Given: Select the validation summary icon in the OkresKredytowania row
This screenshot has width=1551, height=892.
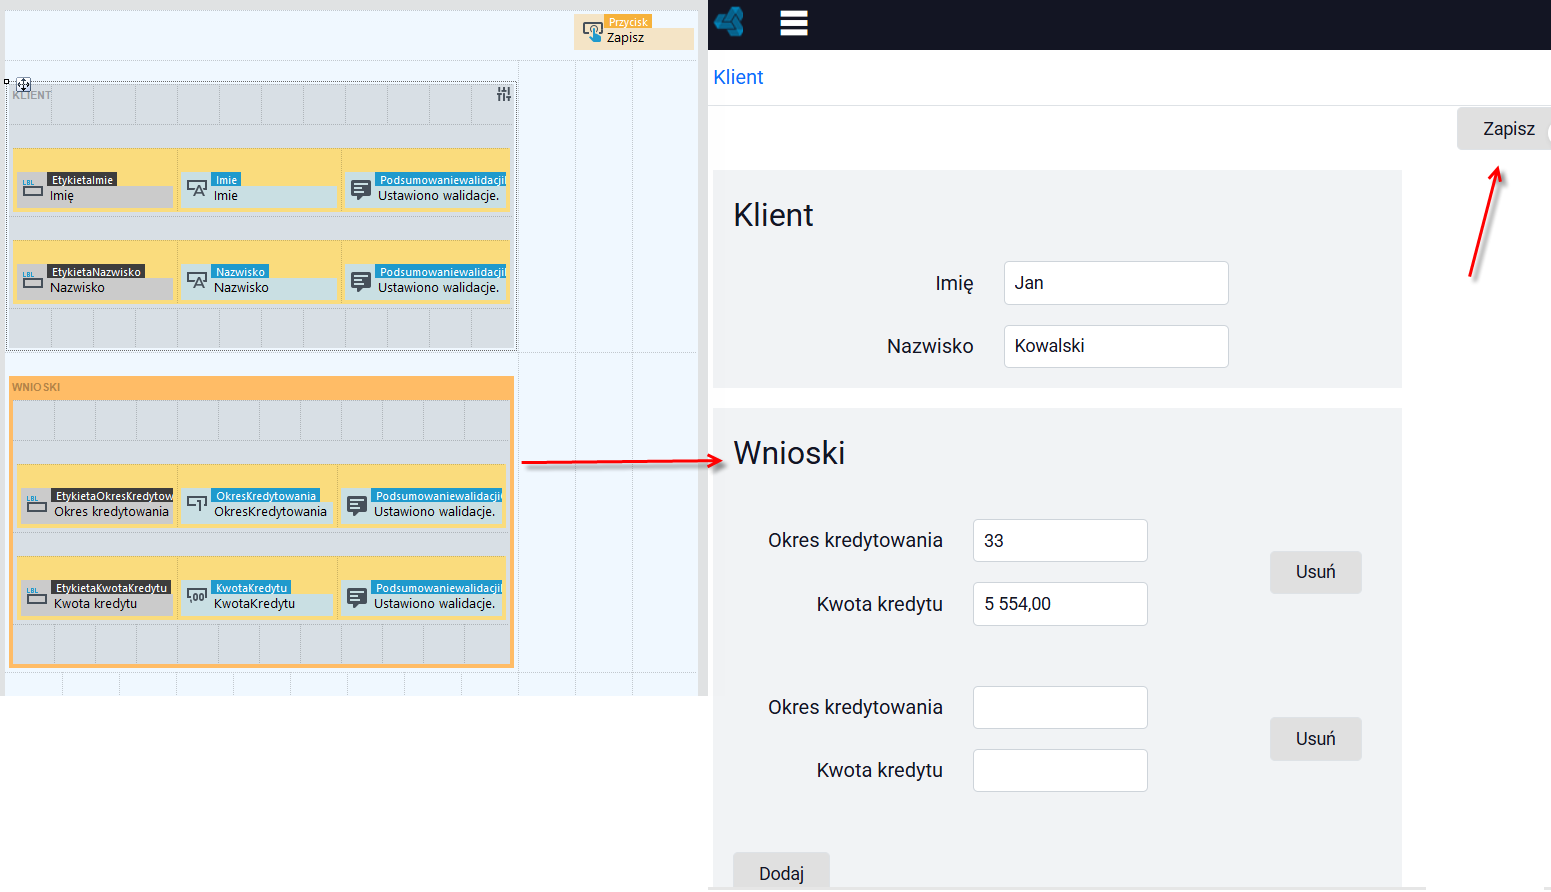Looking at the screenshot, I should [357, 504].
